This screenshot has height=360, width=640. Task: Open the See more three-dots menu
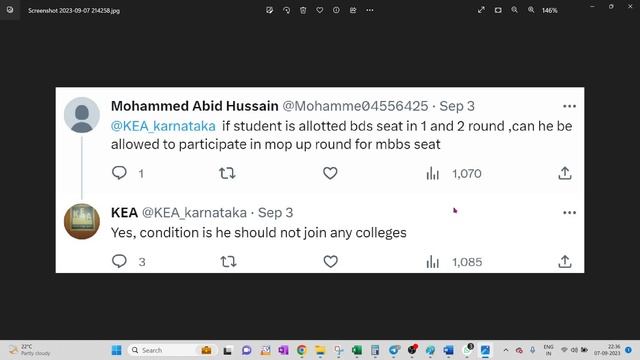coord(370,10)
